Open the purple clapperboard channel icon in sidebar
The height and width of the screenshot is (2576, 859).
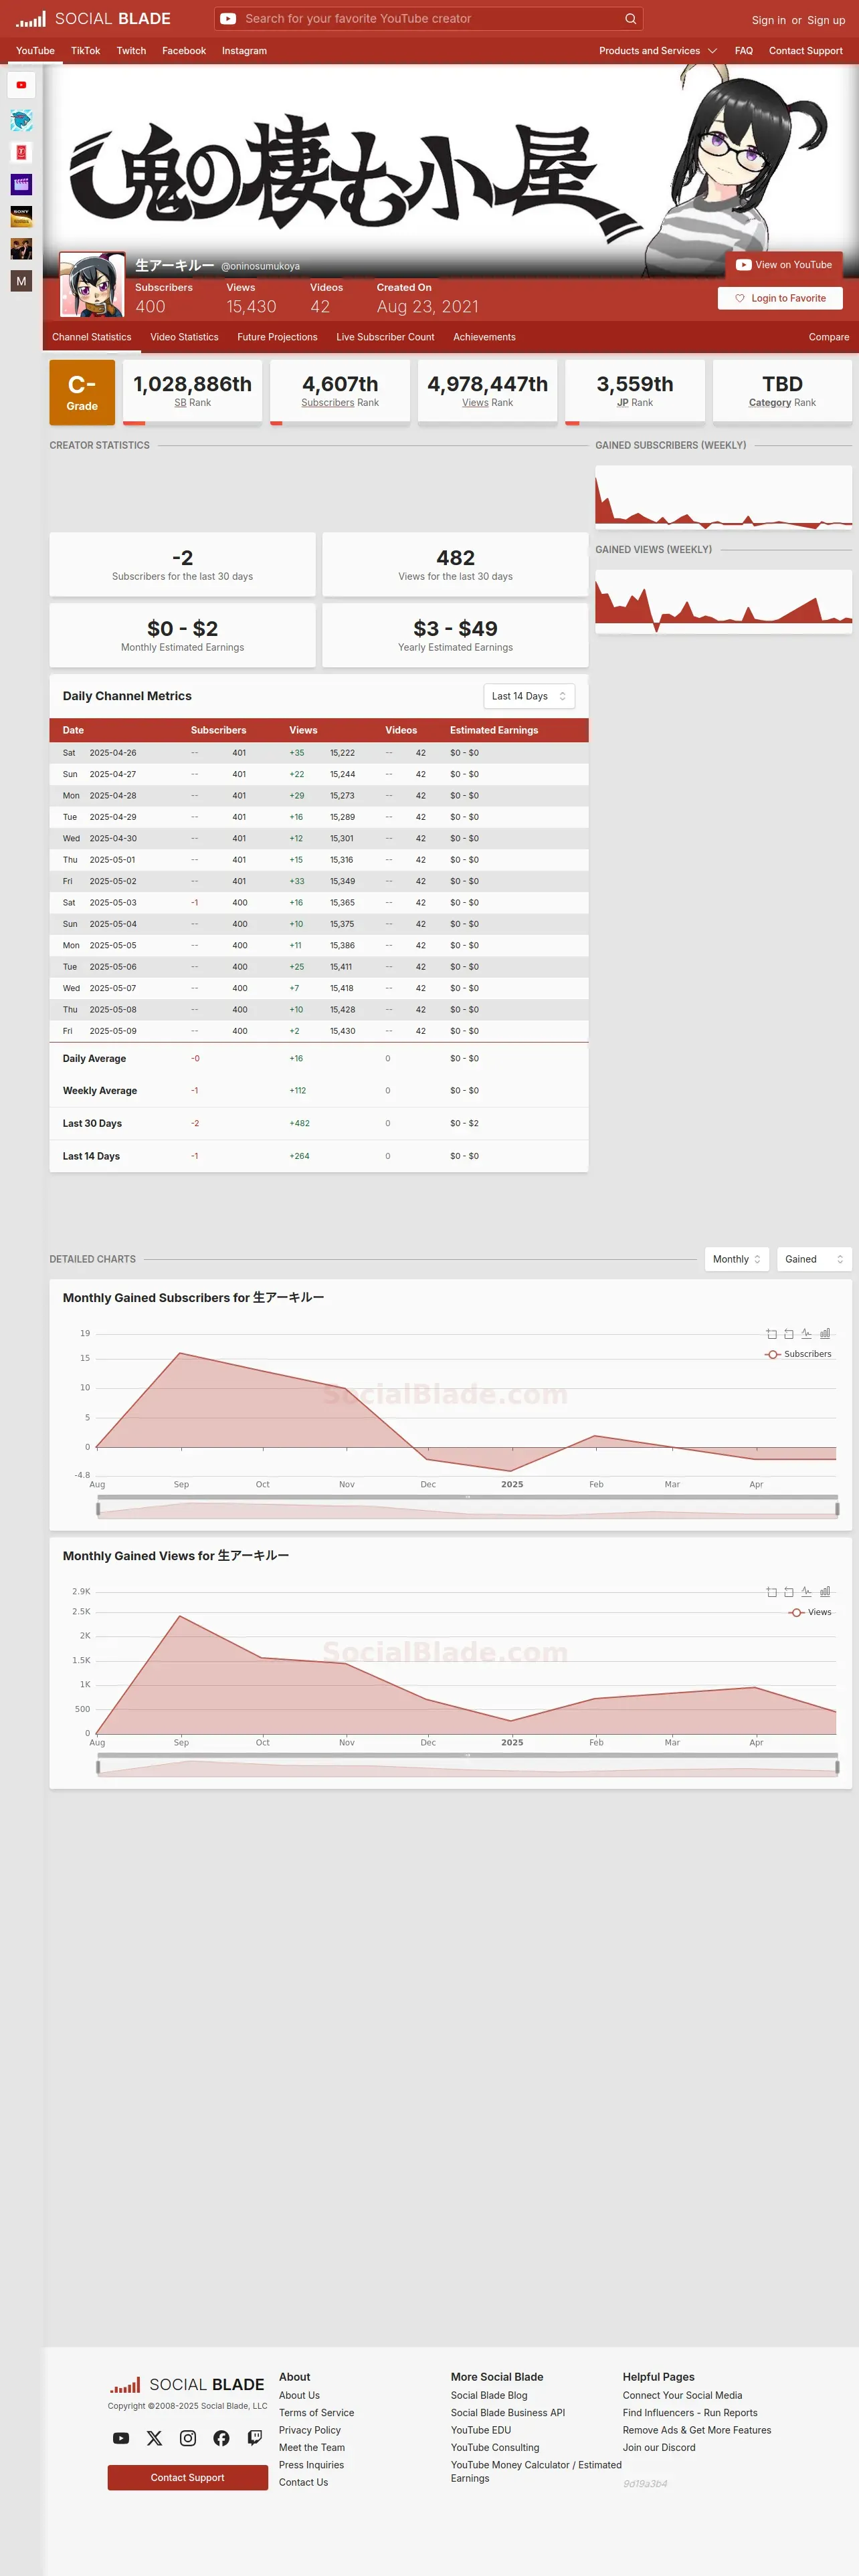21,184
